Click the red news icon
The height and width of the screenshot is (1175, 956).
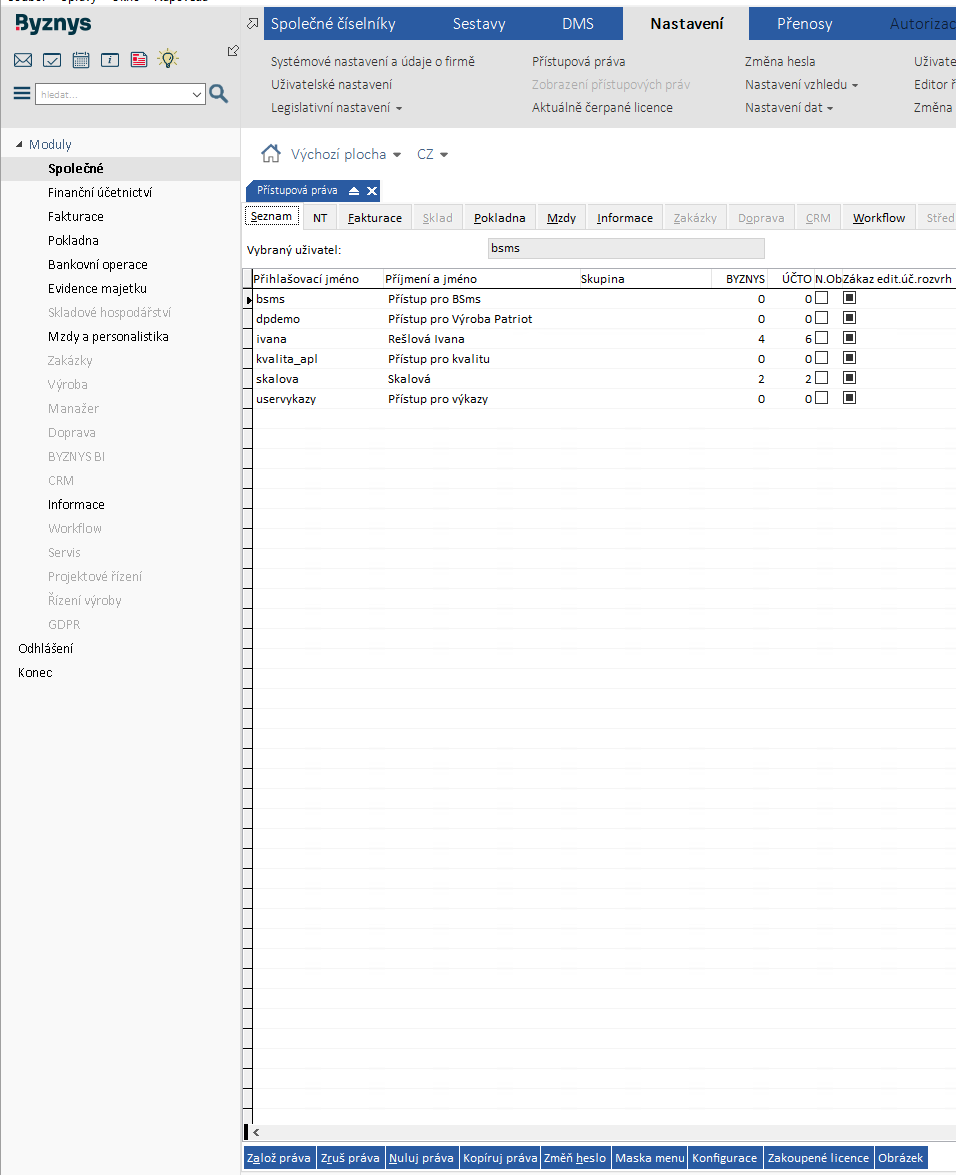tap(139, 60)
